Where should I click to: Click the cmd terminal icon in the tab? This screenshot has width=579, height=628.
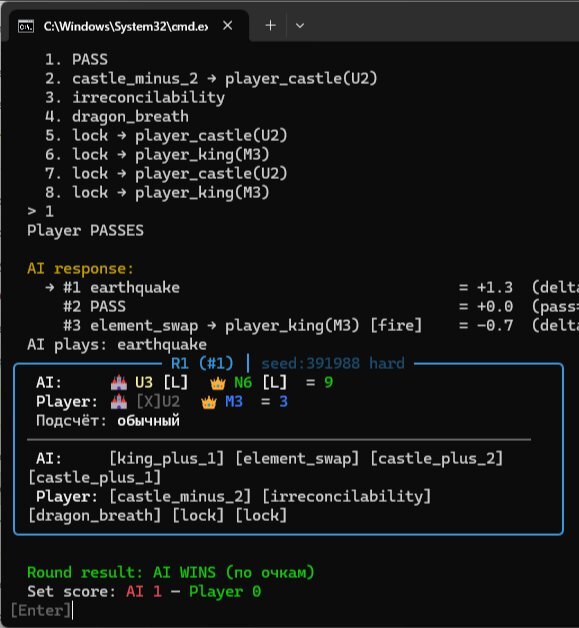(x=26, y=26)
